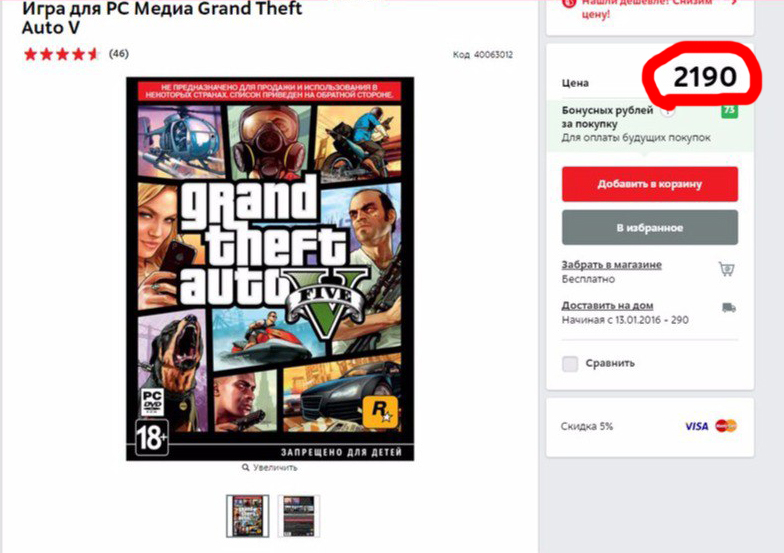The image size is (784, 553).
Task: Click the MasterCard logo
Action: tap(726, 426)
